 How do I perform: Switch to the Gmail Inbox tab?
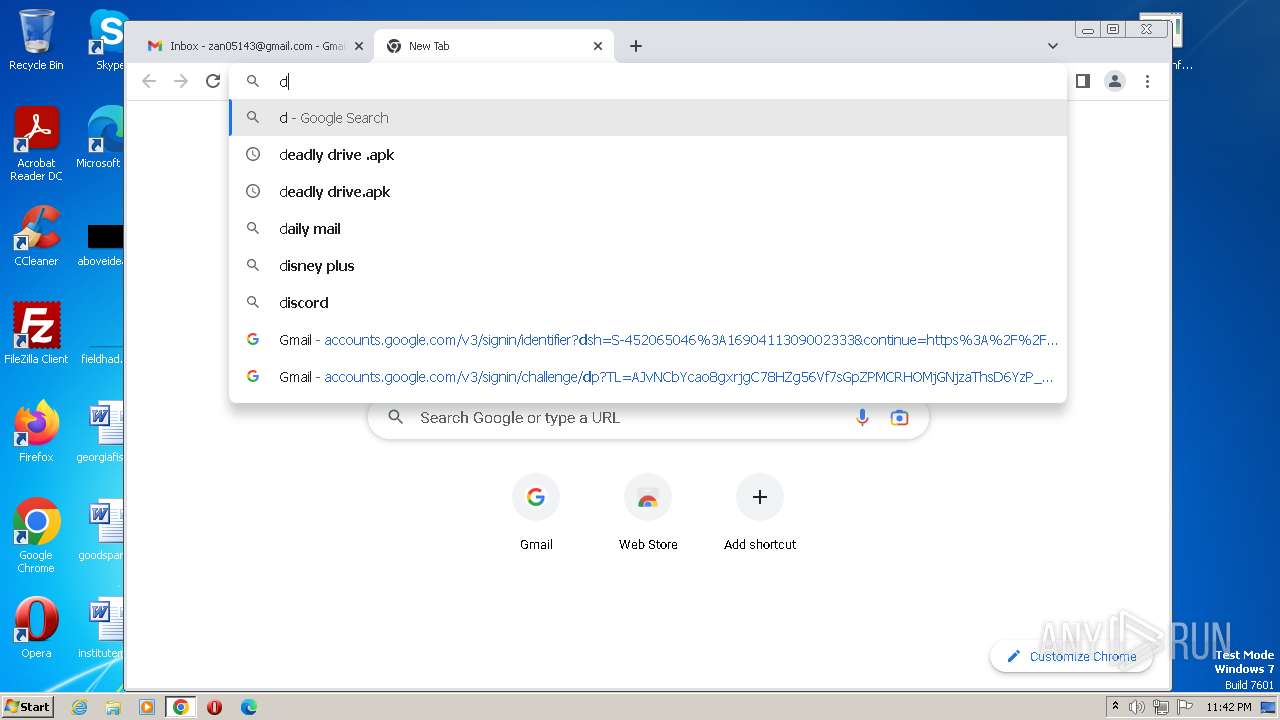253,46
